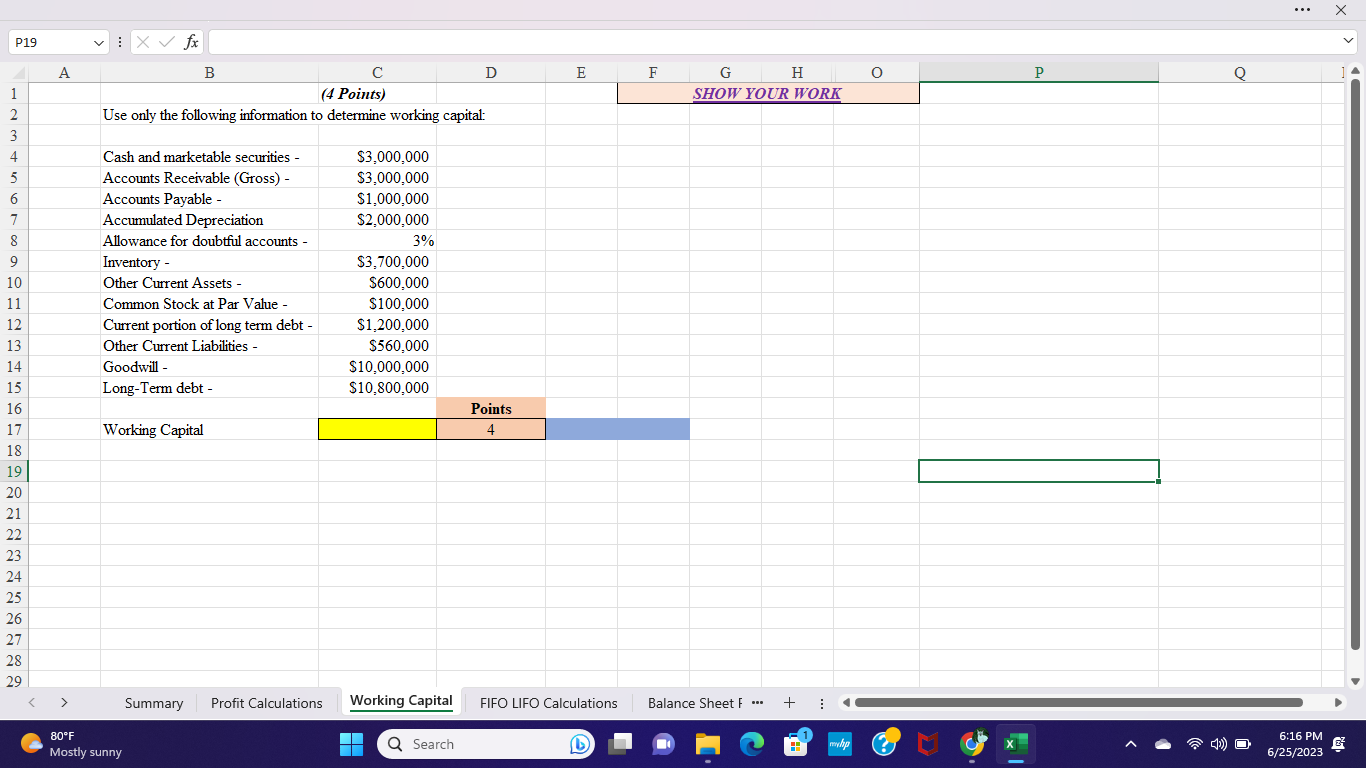The width and height of the screenshot is (1366, 768).
Task: Select the yellow Working Capital answer cell
Action: (377, 429)
